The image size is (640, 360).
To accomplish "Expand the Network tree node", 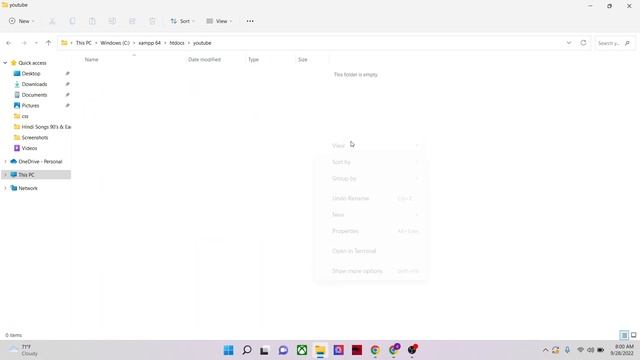I will (5, 188).
